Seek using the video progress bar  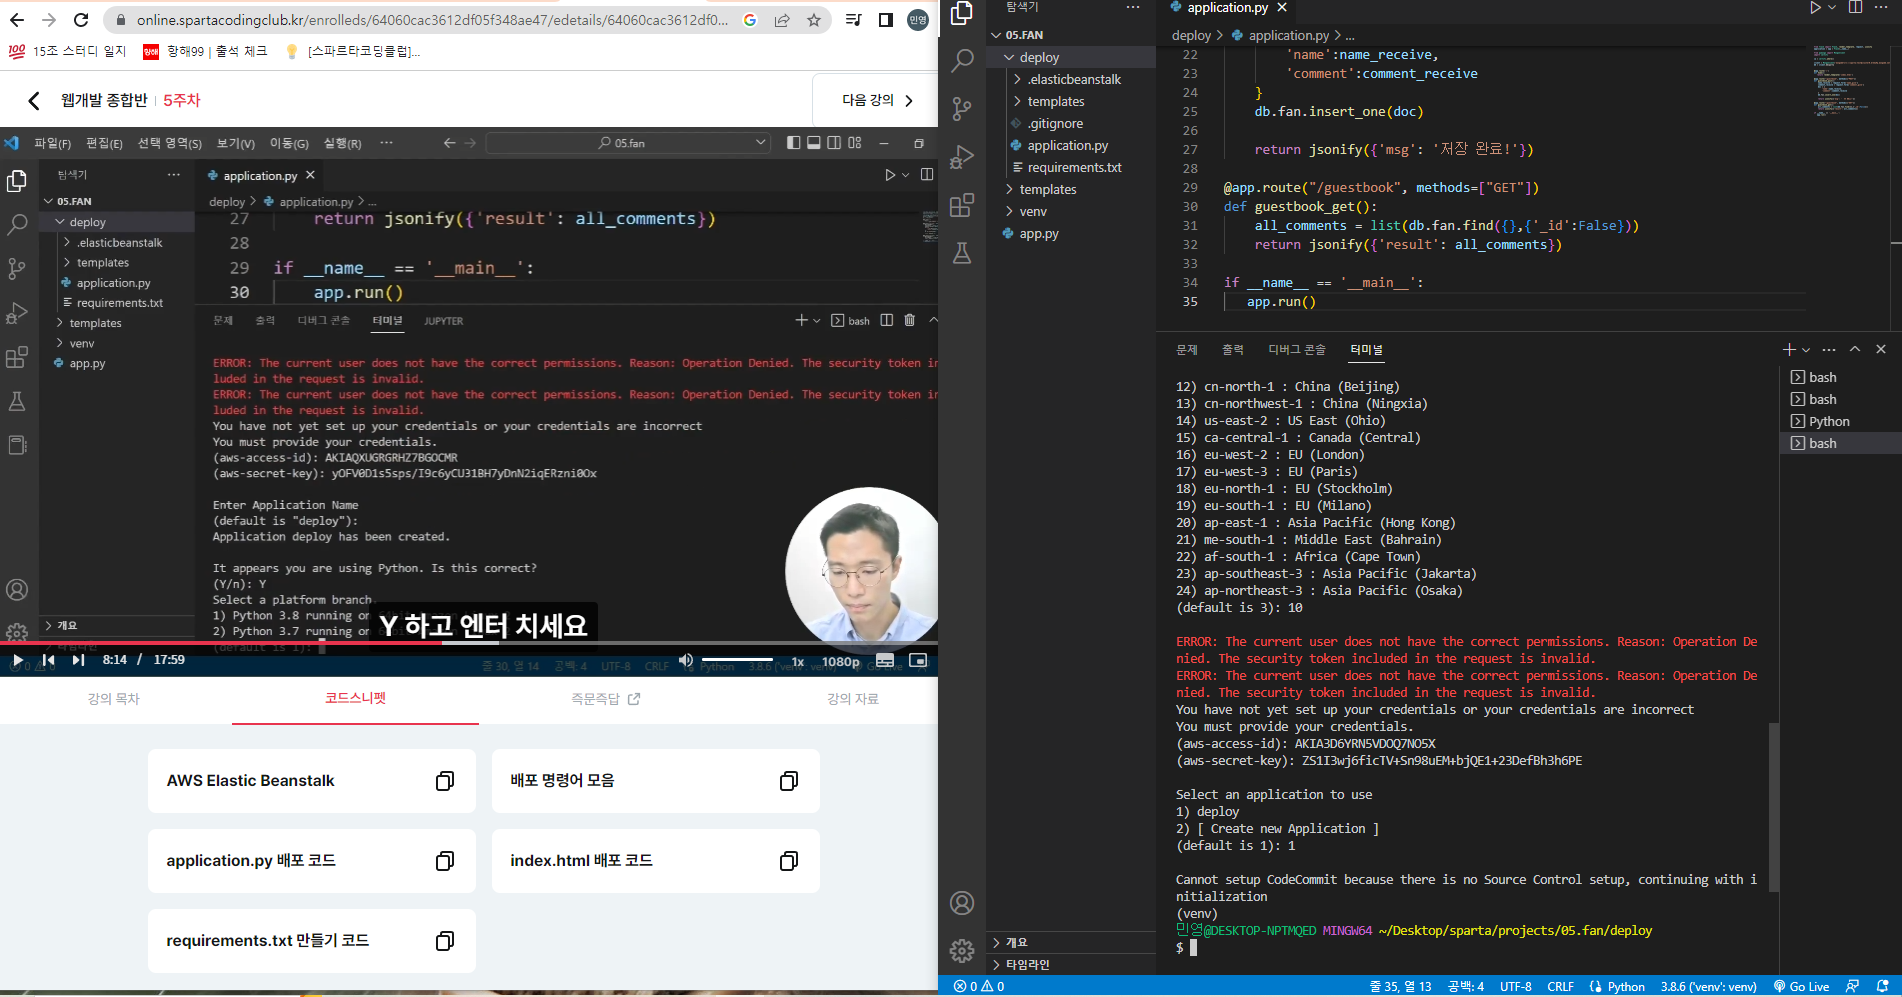(469, 643)
